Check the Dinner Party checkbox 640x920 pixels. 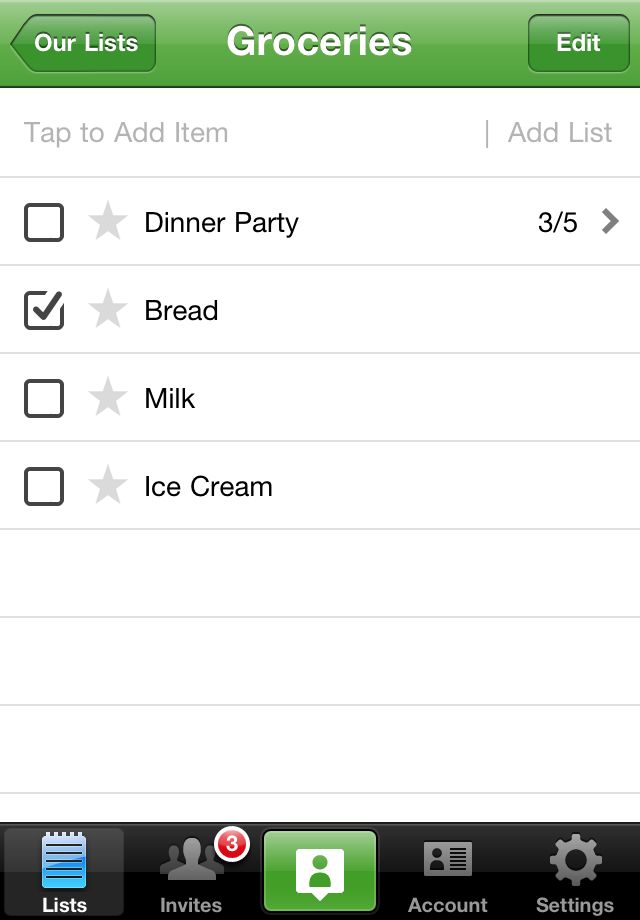click(44, 222)
